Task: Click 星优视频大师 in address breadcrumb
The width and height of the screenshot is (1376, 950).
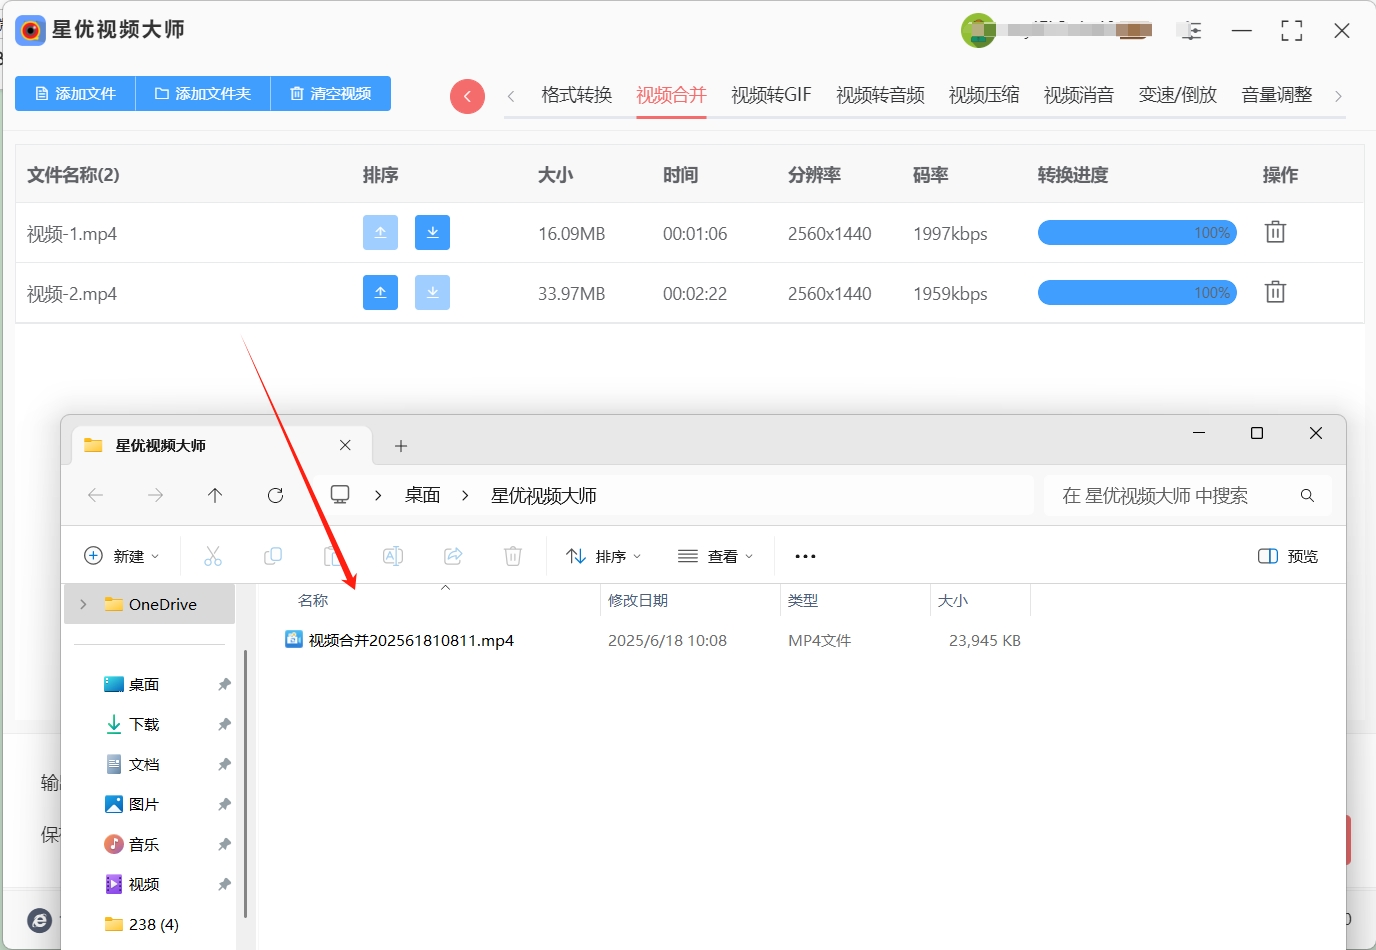Action: (x=543, y=495)
